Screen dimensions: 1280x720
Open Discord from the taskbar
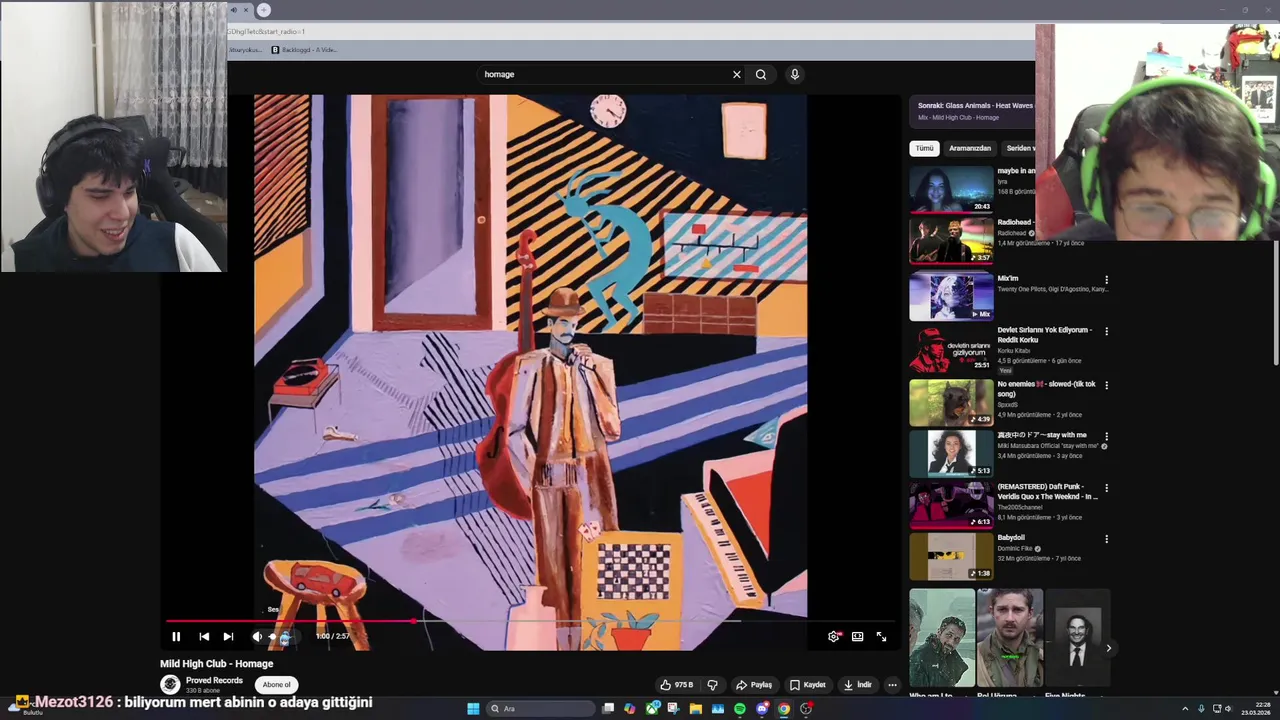[x=762, y=709]
